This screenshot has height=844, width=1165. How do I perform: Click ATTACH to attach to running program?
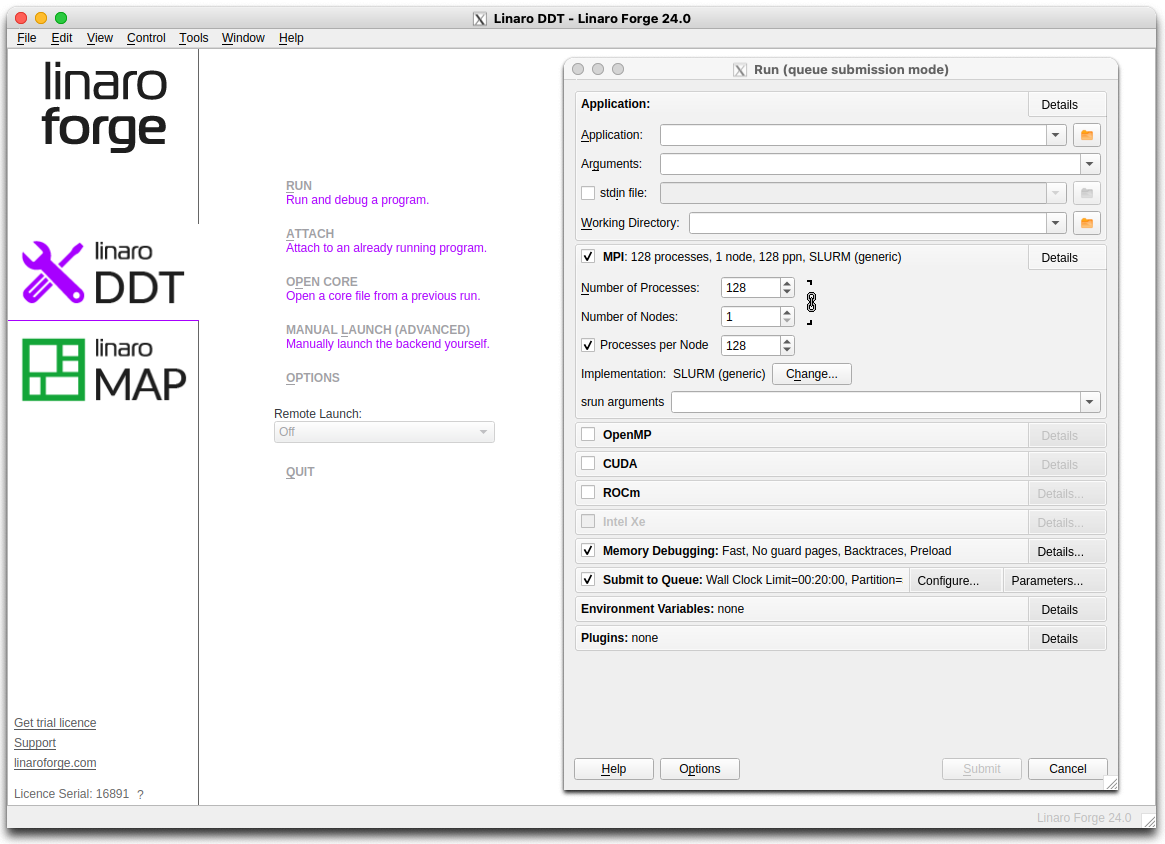tap(310, 233)
